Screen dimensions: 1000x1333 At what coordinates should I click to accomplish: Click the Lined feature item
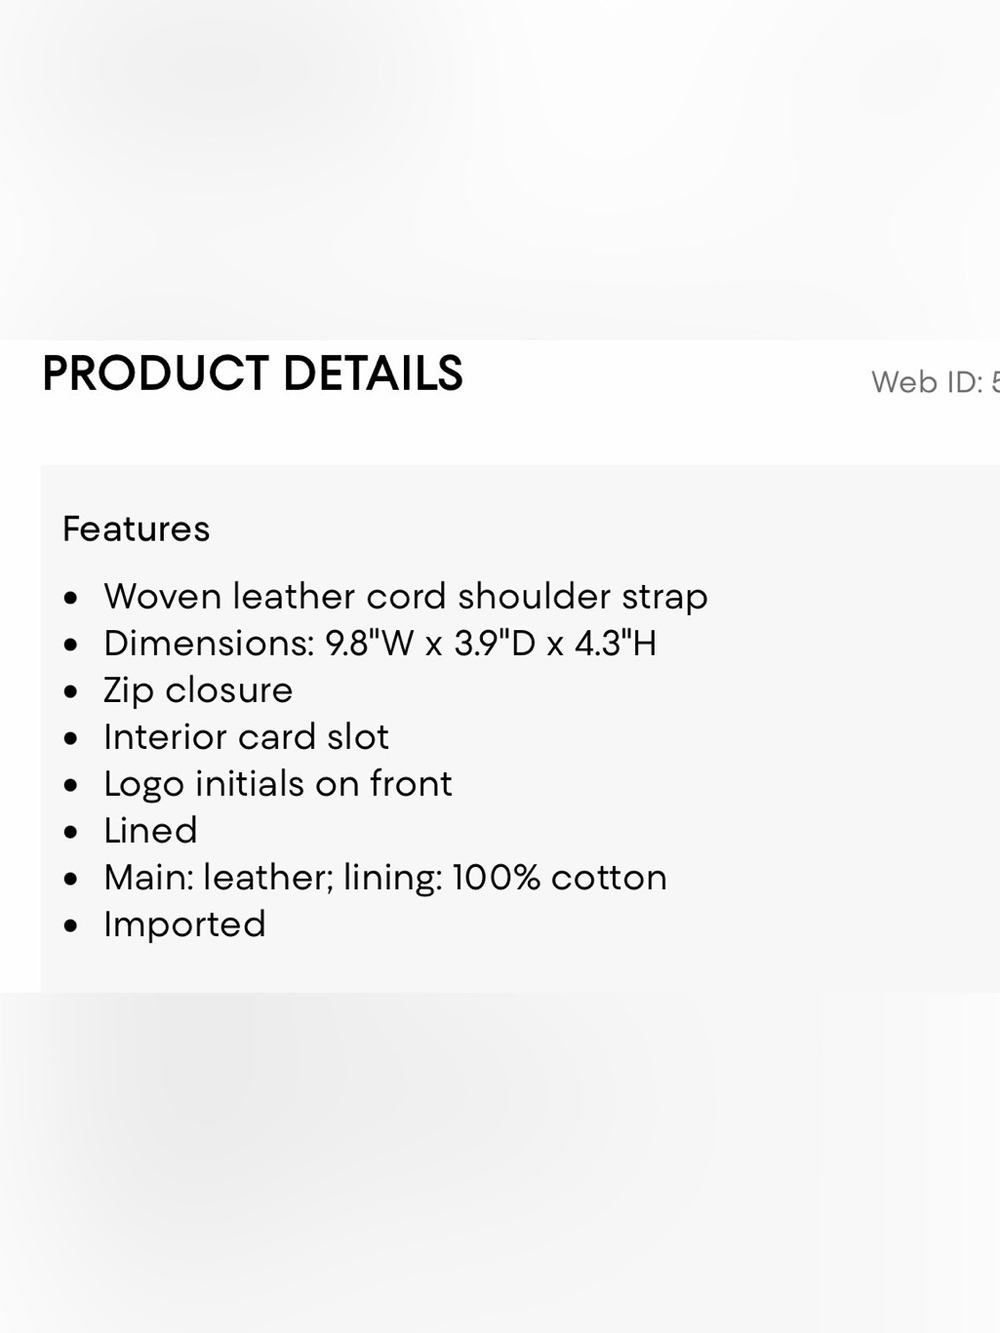tap(150, 831)
